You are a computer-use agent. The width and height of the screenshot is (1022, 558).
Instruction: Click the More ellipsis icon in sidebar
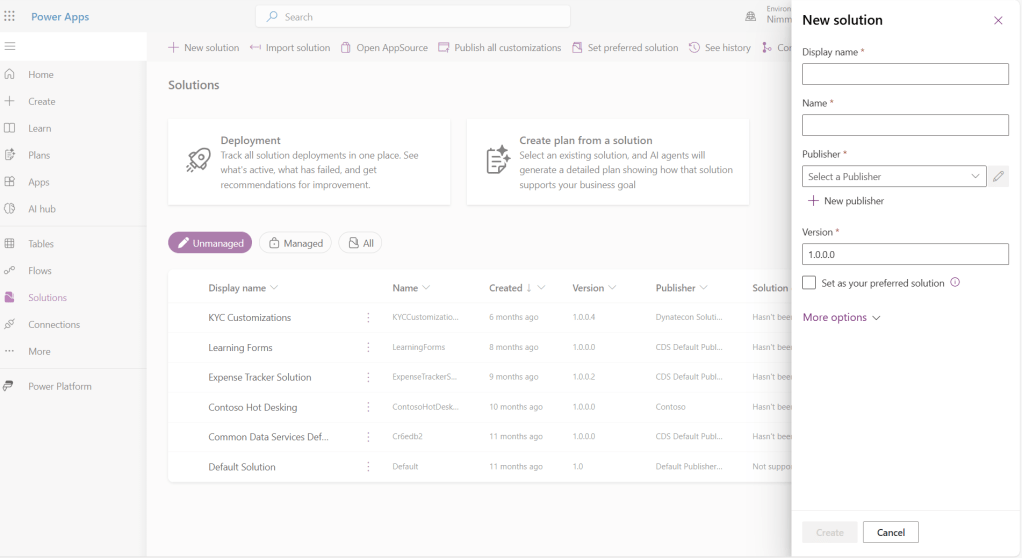[10, 351]
